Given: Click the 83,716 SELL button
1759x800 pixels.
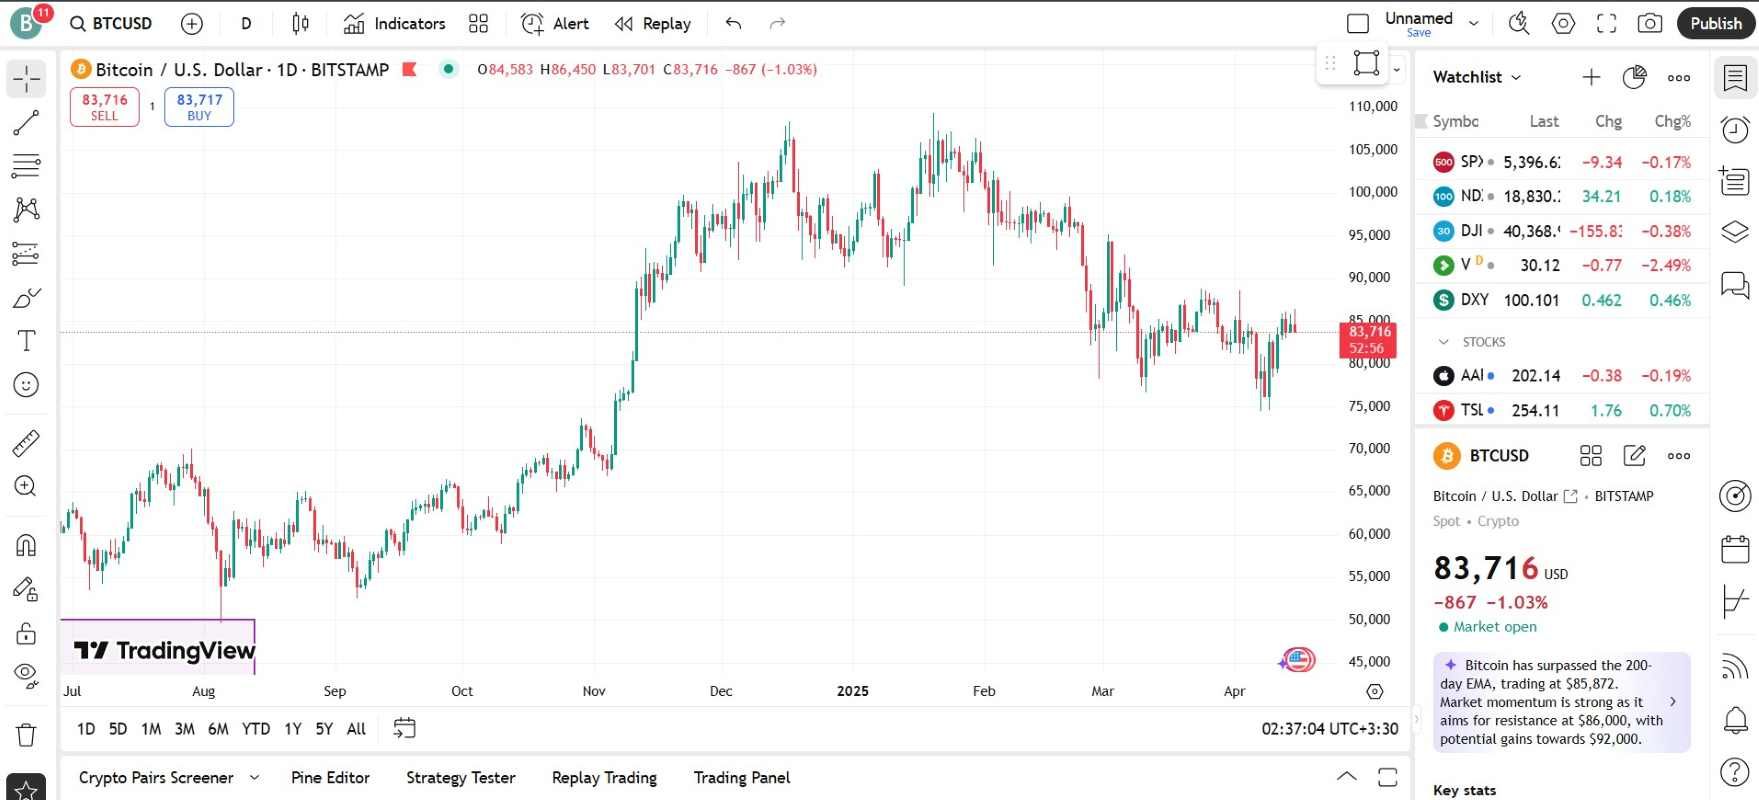Looking at the screenshot, I should point(105,107).
